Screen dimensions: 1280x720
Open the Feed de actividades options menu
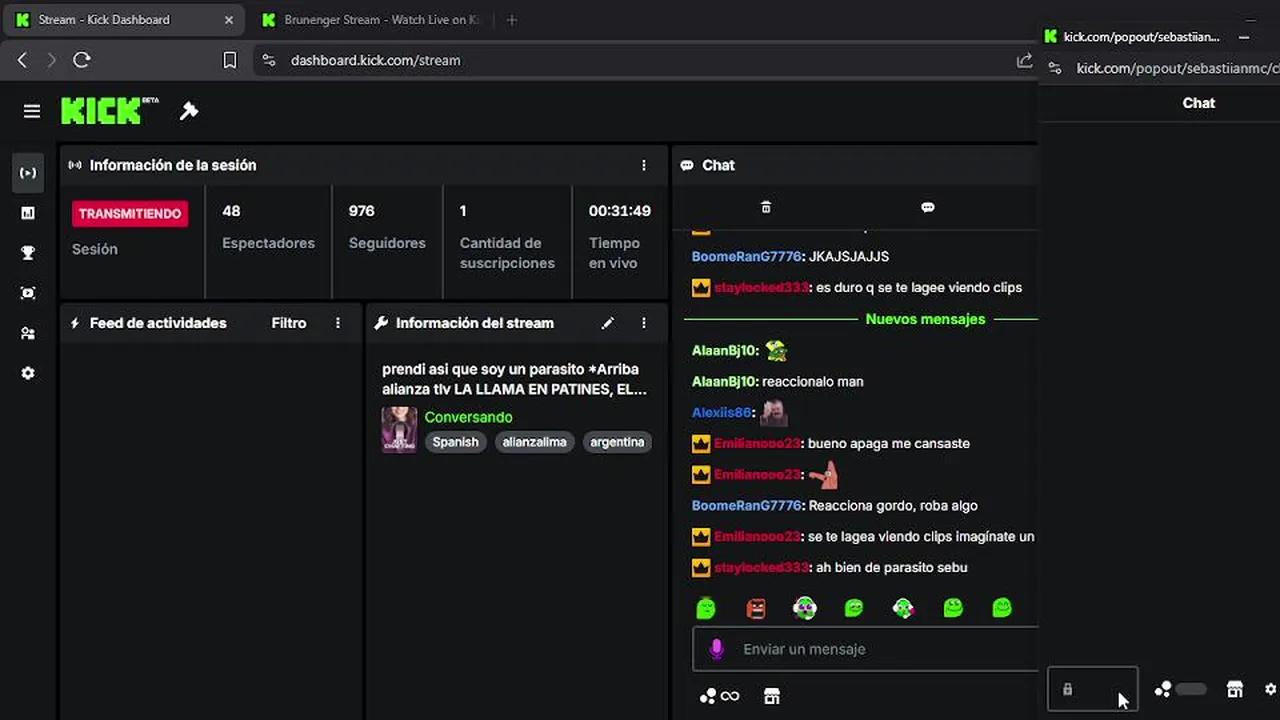tap(338, 323)
